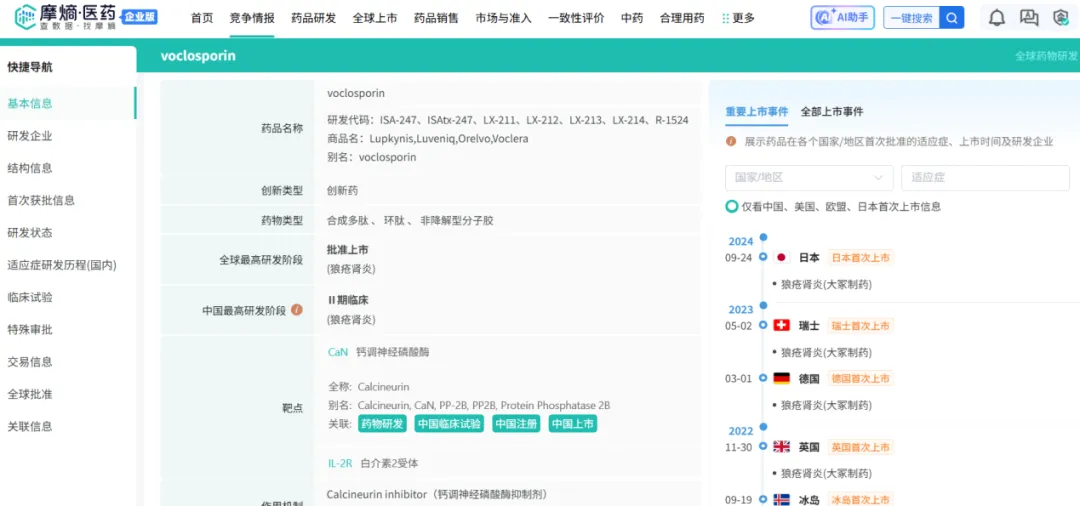Switch to the 全部上市事件 tab
The image size is (1080, 506).
coord(831,112)
